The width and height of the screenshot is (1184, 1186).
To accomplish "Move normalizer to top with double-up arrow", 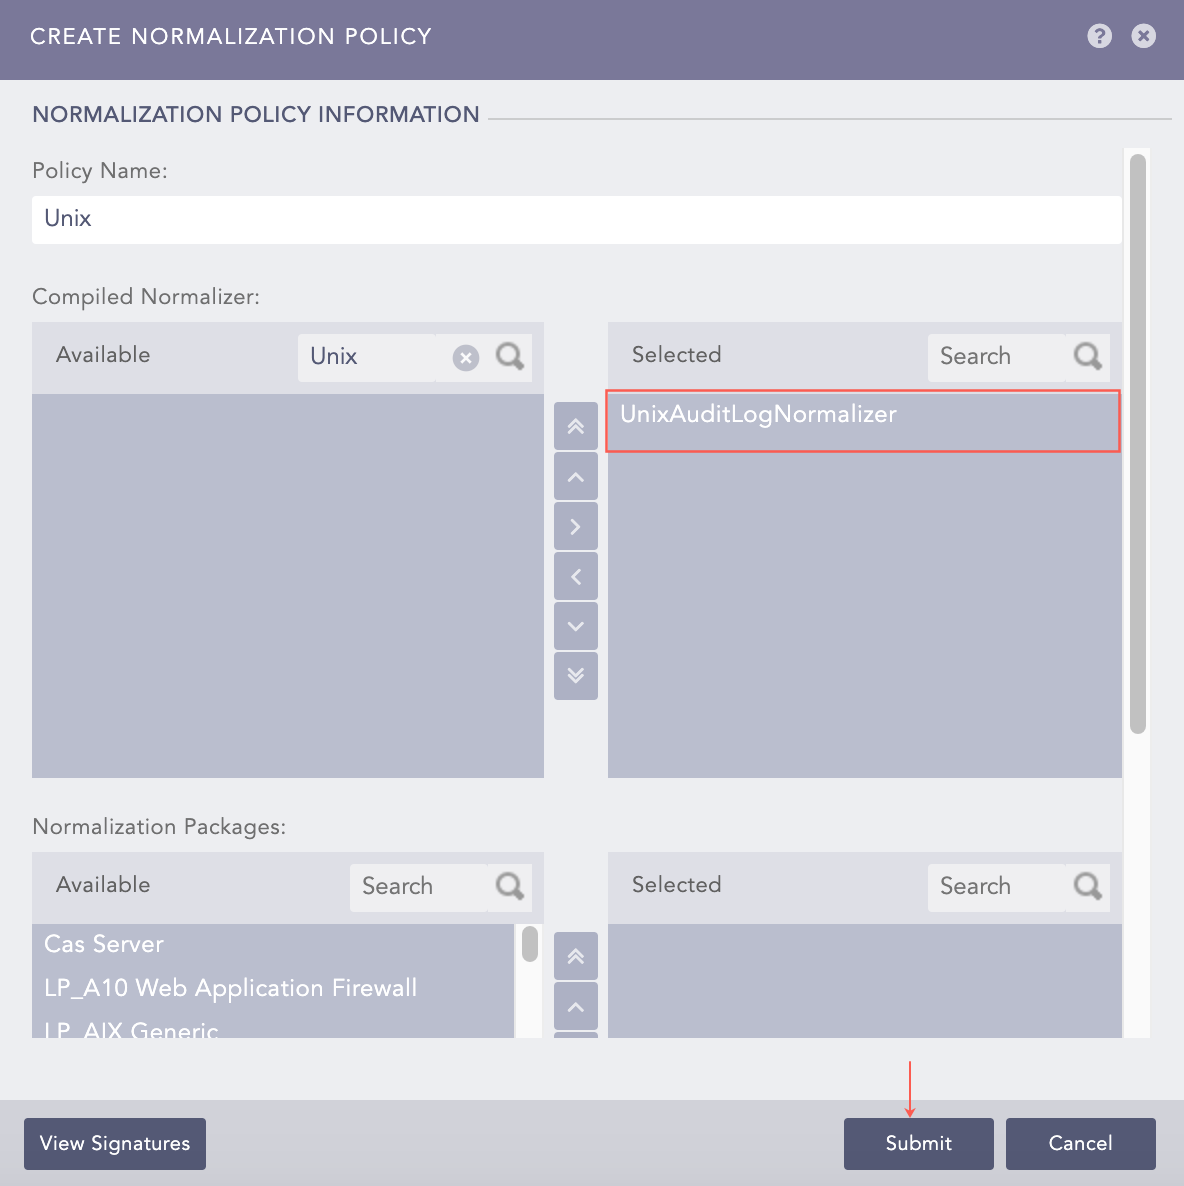I will tap(576, 427).
